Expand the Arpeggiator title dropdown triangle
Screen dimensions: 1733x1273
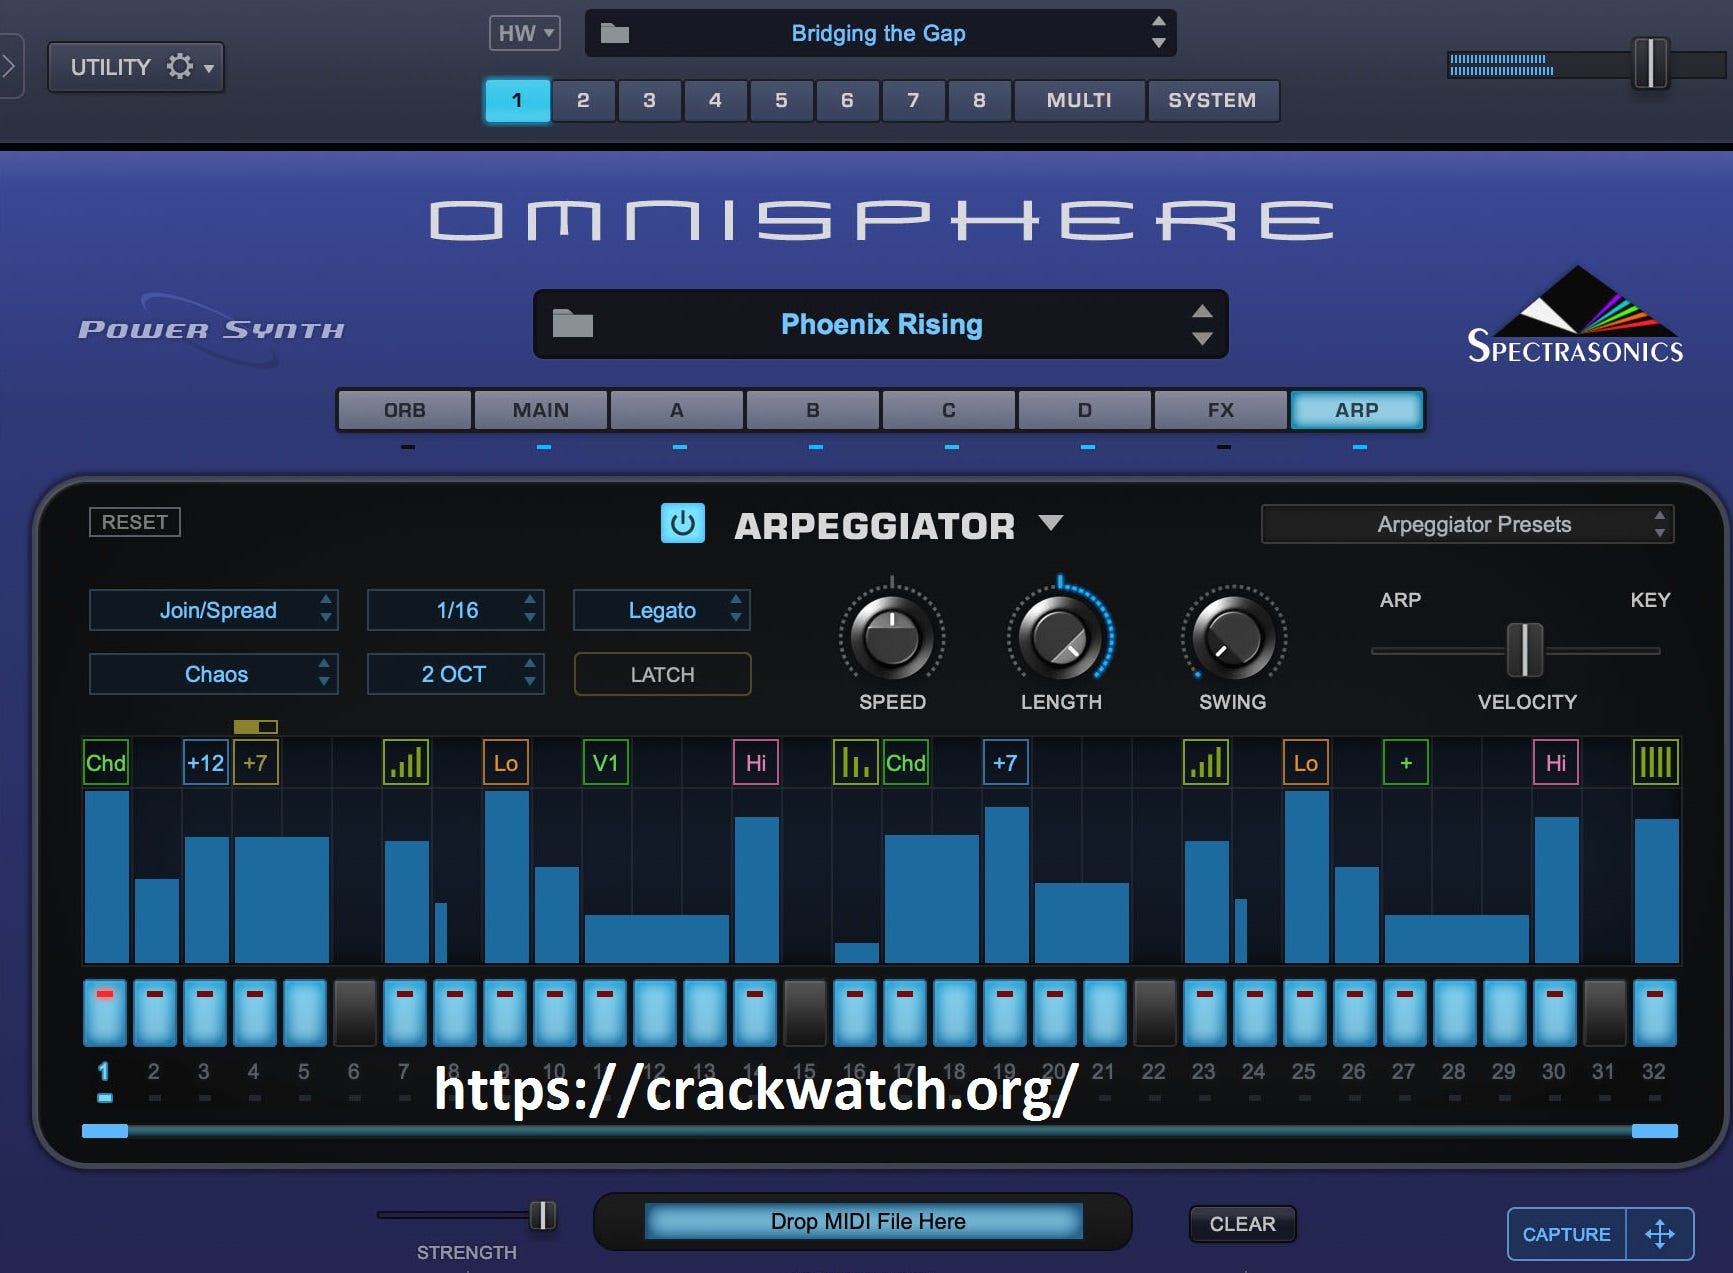(x=1051, y=523)
